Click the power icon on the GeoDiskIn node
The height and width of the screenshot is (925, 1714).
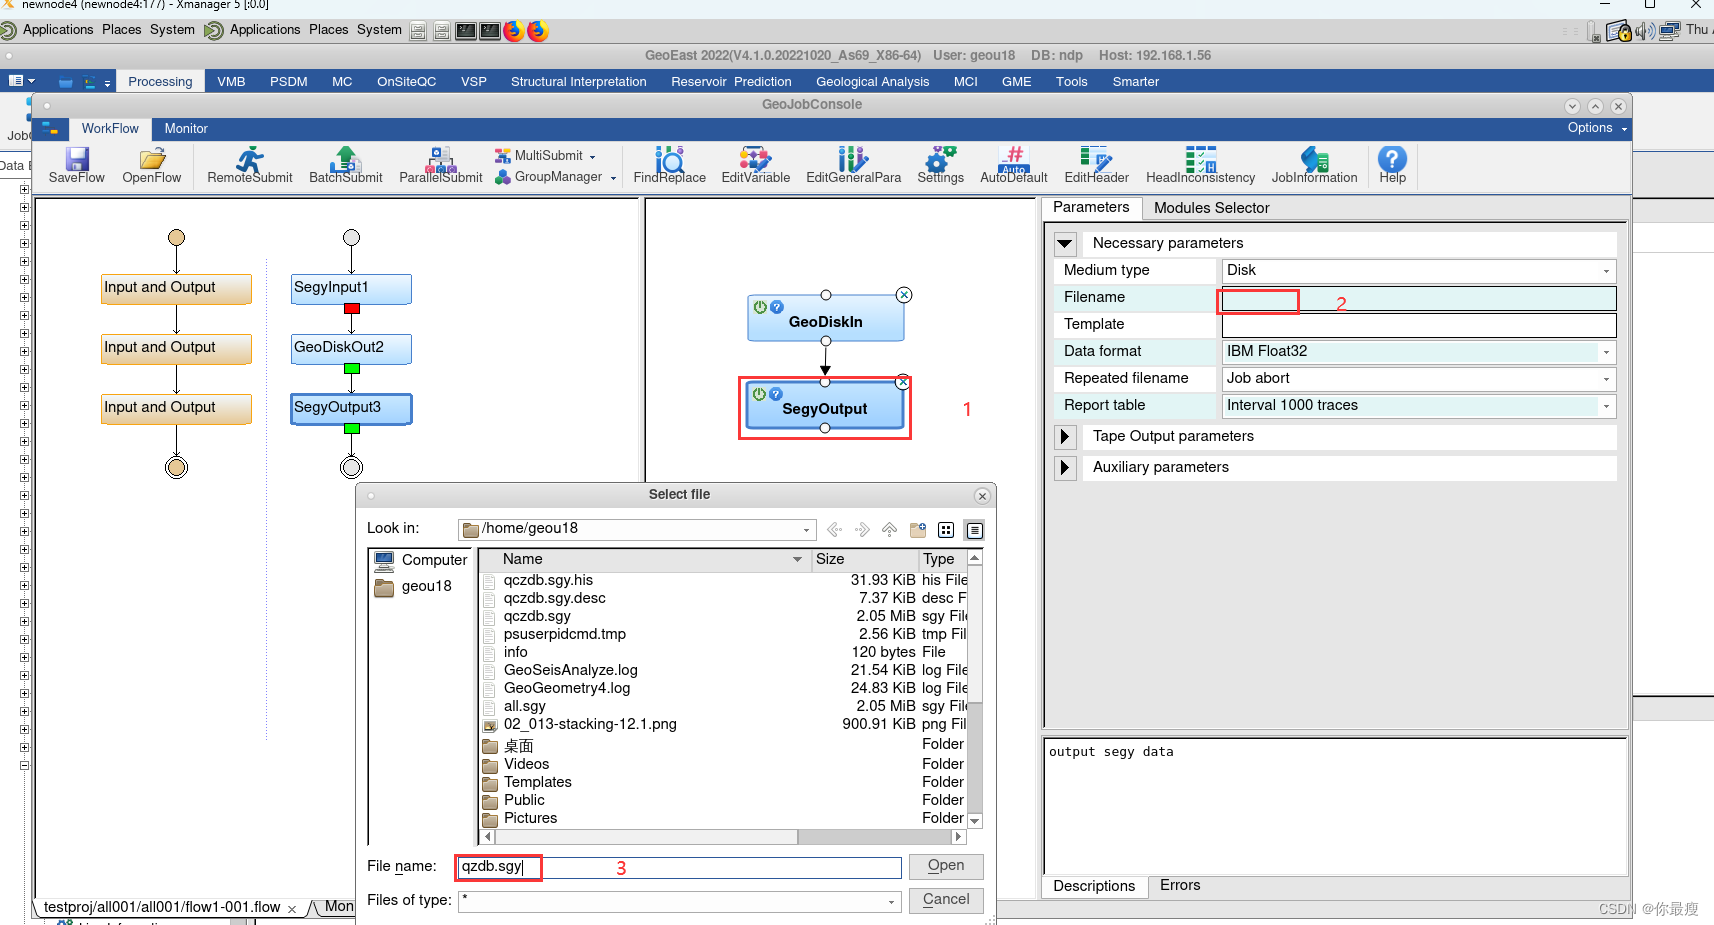coord(760,307)
